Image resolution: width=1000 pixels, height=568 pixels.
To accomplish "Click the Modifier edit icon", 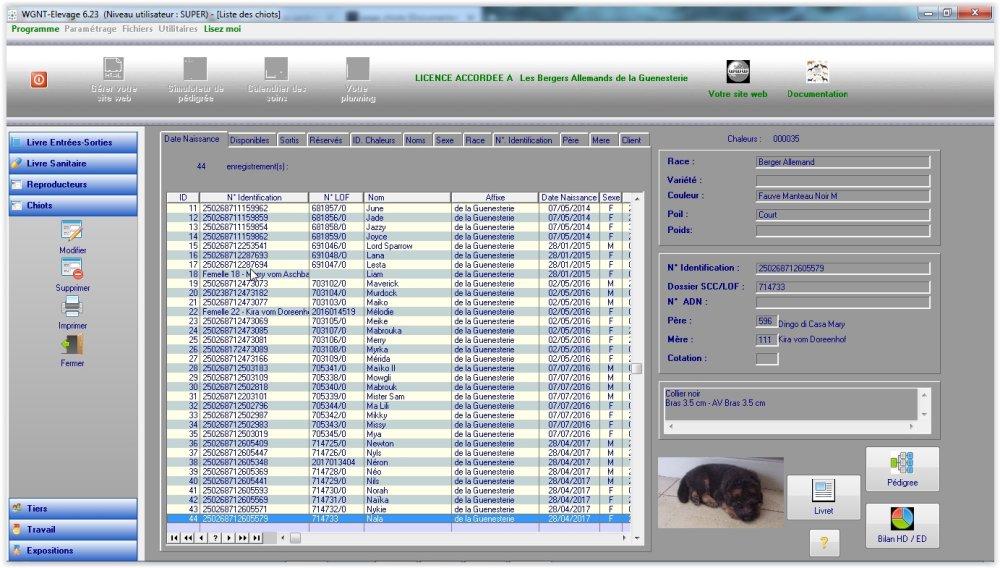I will click(72, 232).
